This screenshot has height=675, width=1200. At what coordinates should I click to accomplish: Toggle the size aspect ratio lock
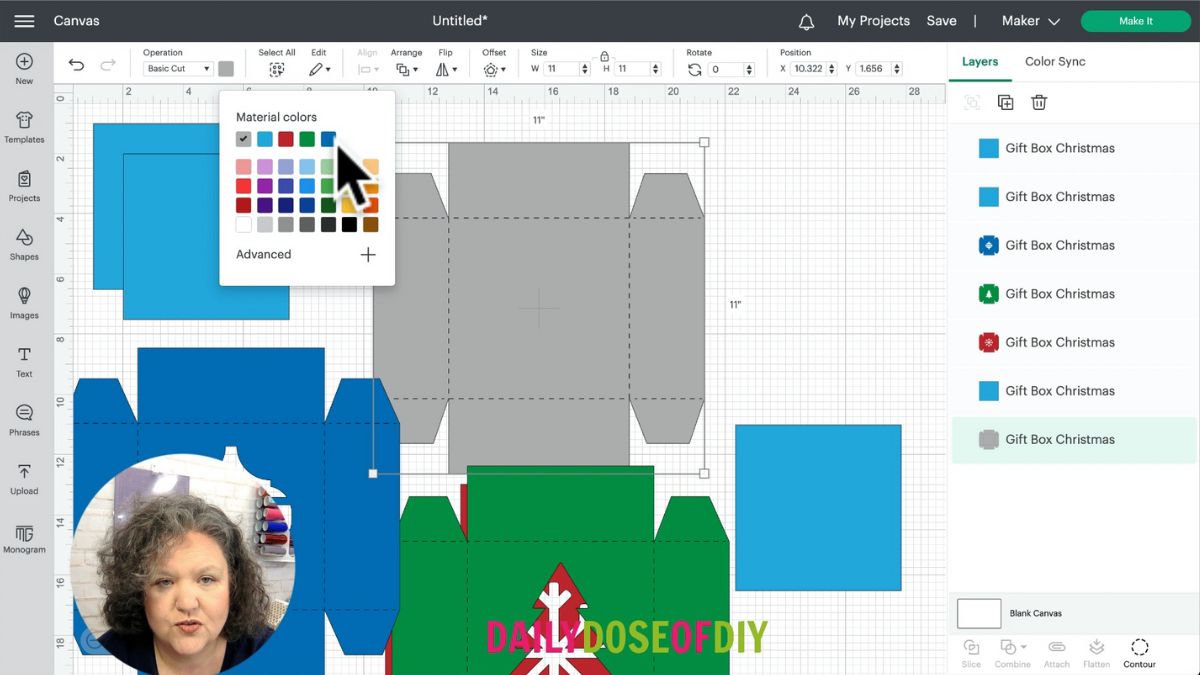604,57
